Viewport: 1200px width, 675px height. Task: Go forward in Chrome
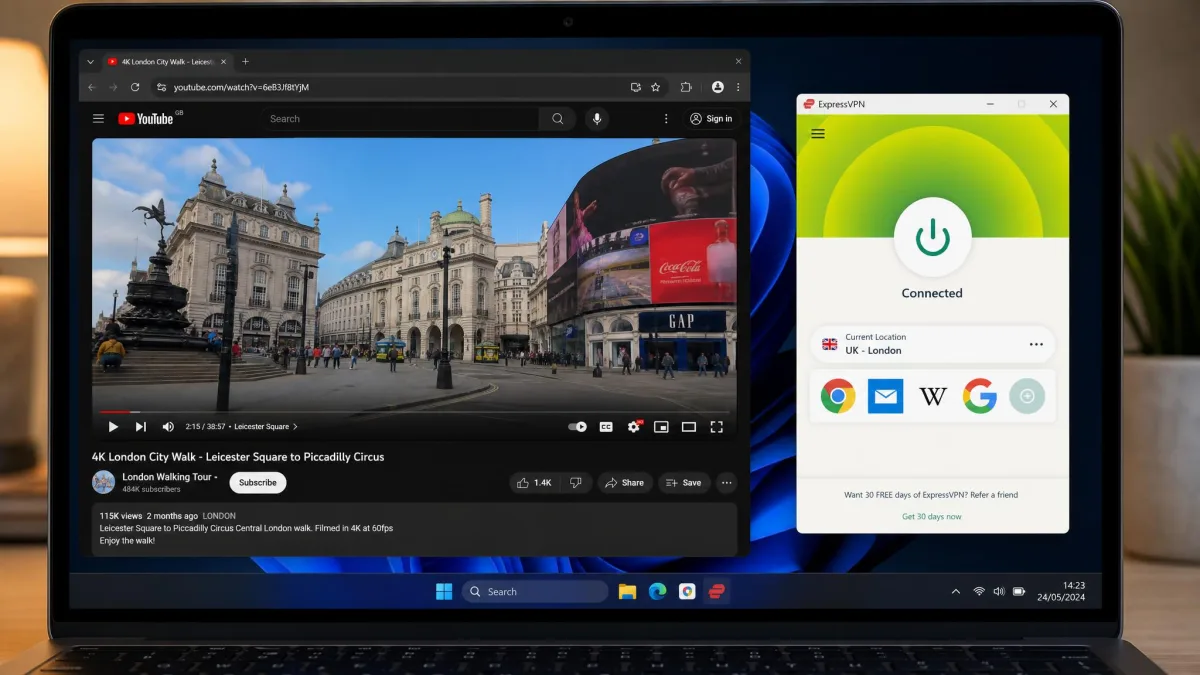[113, 87]
